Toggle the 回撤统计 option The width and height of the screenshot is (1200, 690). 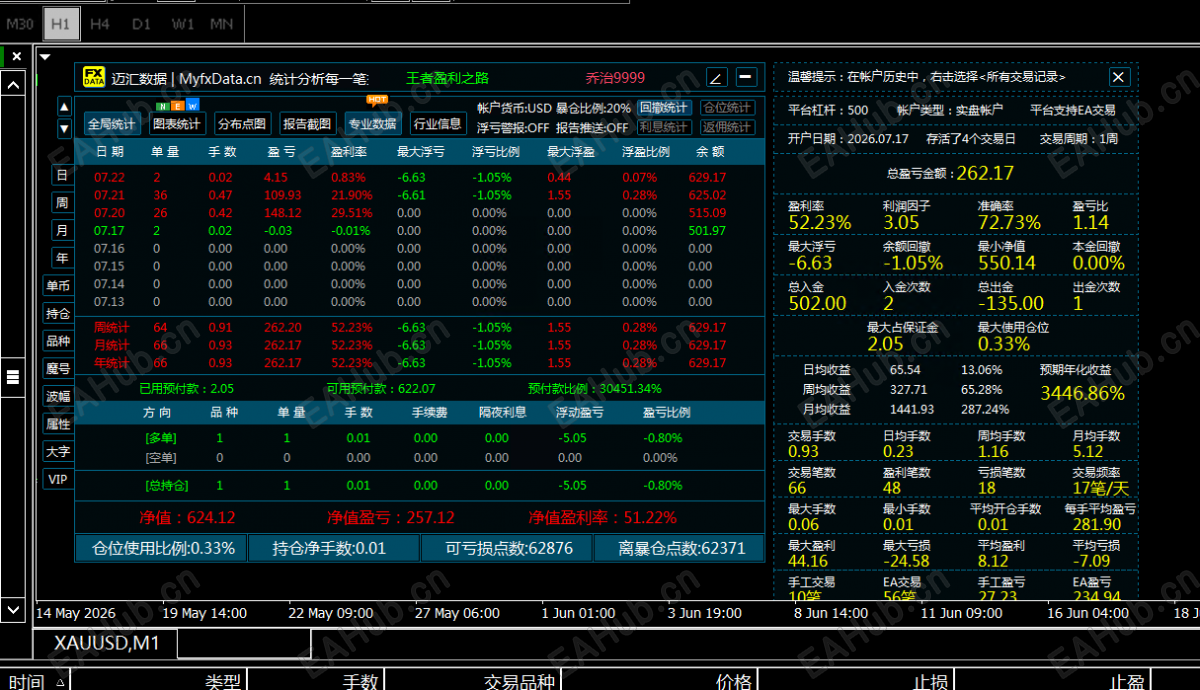(x=664, y=108)
